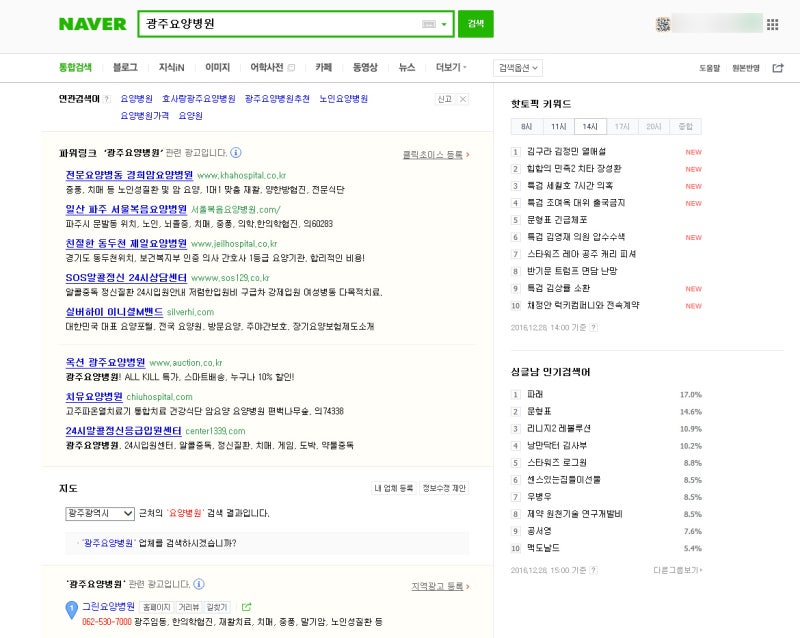The width and height of the screenshot is (800, 638).
Task: Open the 동영상 tab
Action: [x=365, y=67]
